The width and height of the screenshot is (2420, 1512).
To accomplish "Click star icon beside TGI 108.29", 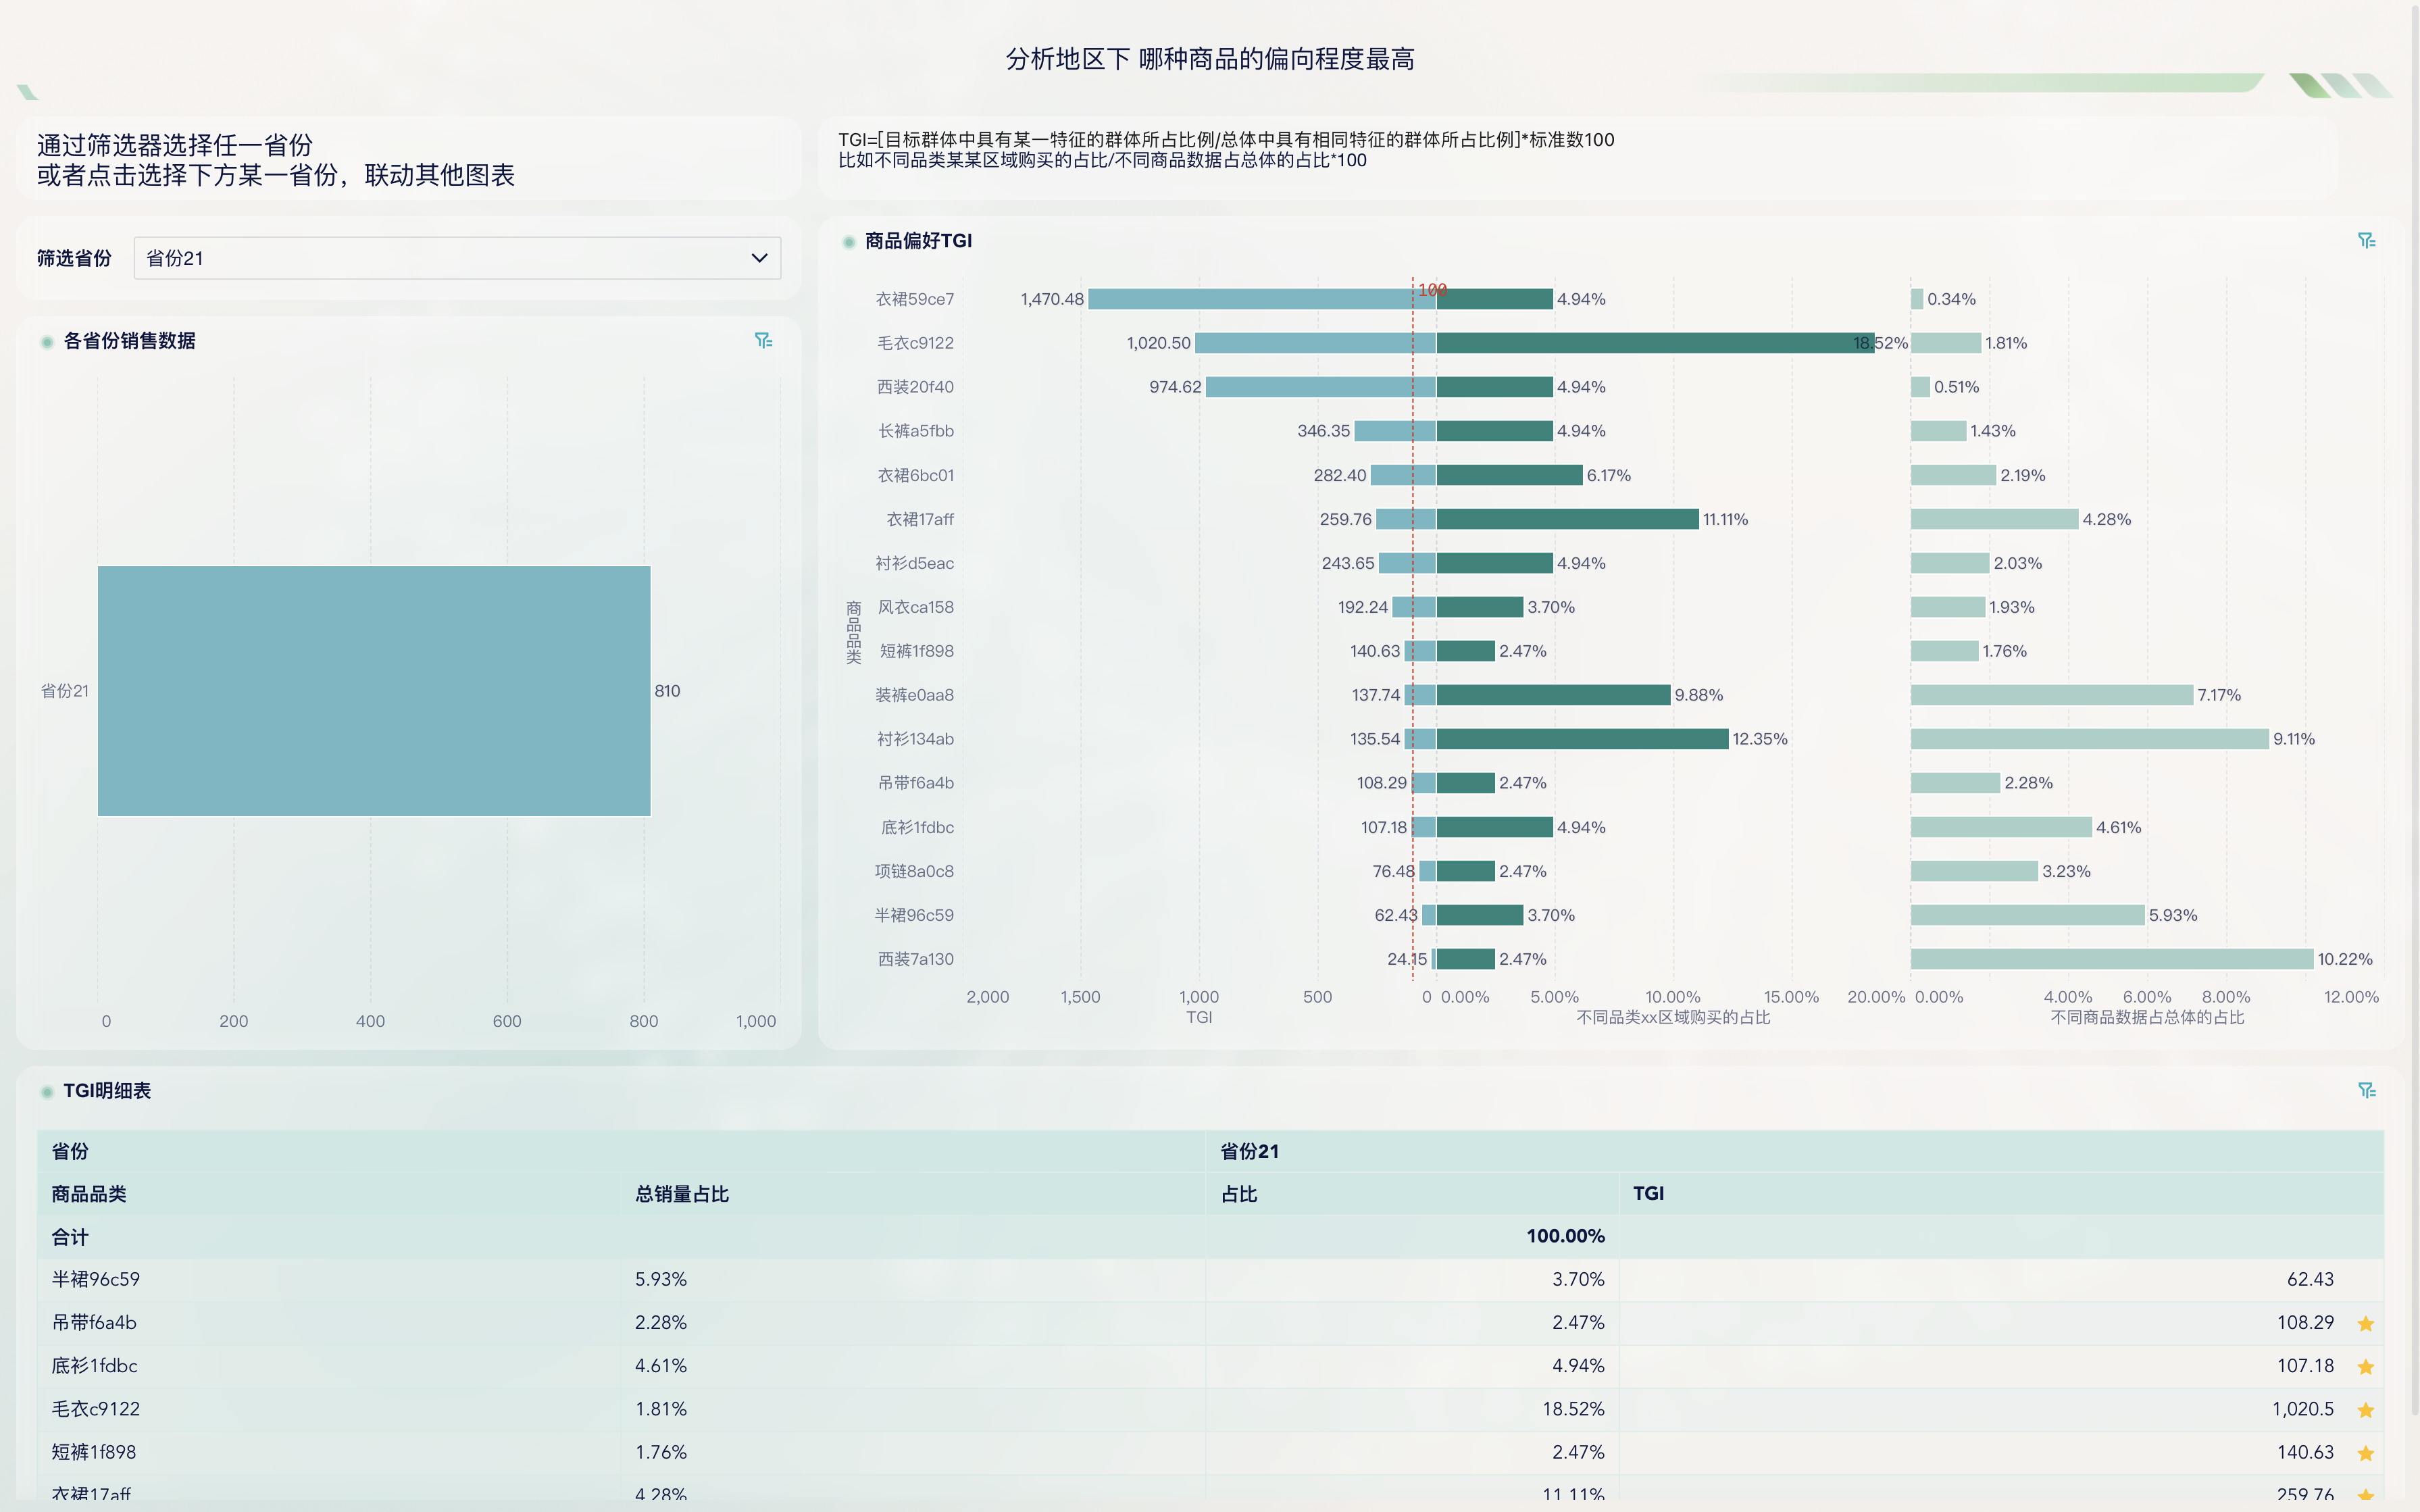I will point(2365,1323).
